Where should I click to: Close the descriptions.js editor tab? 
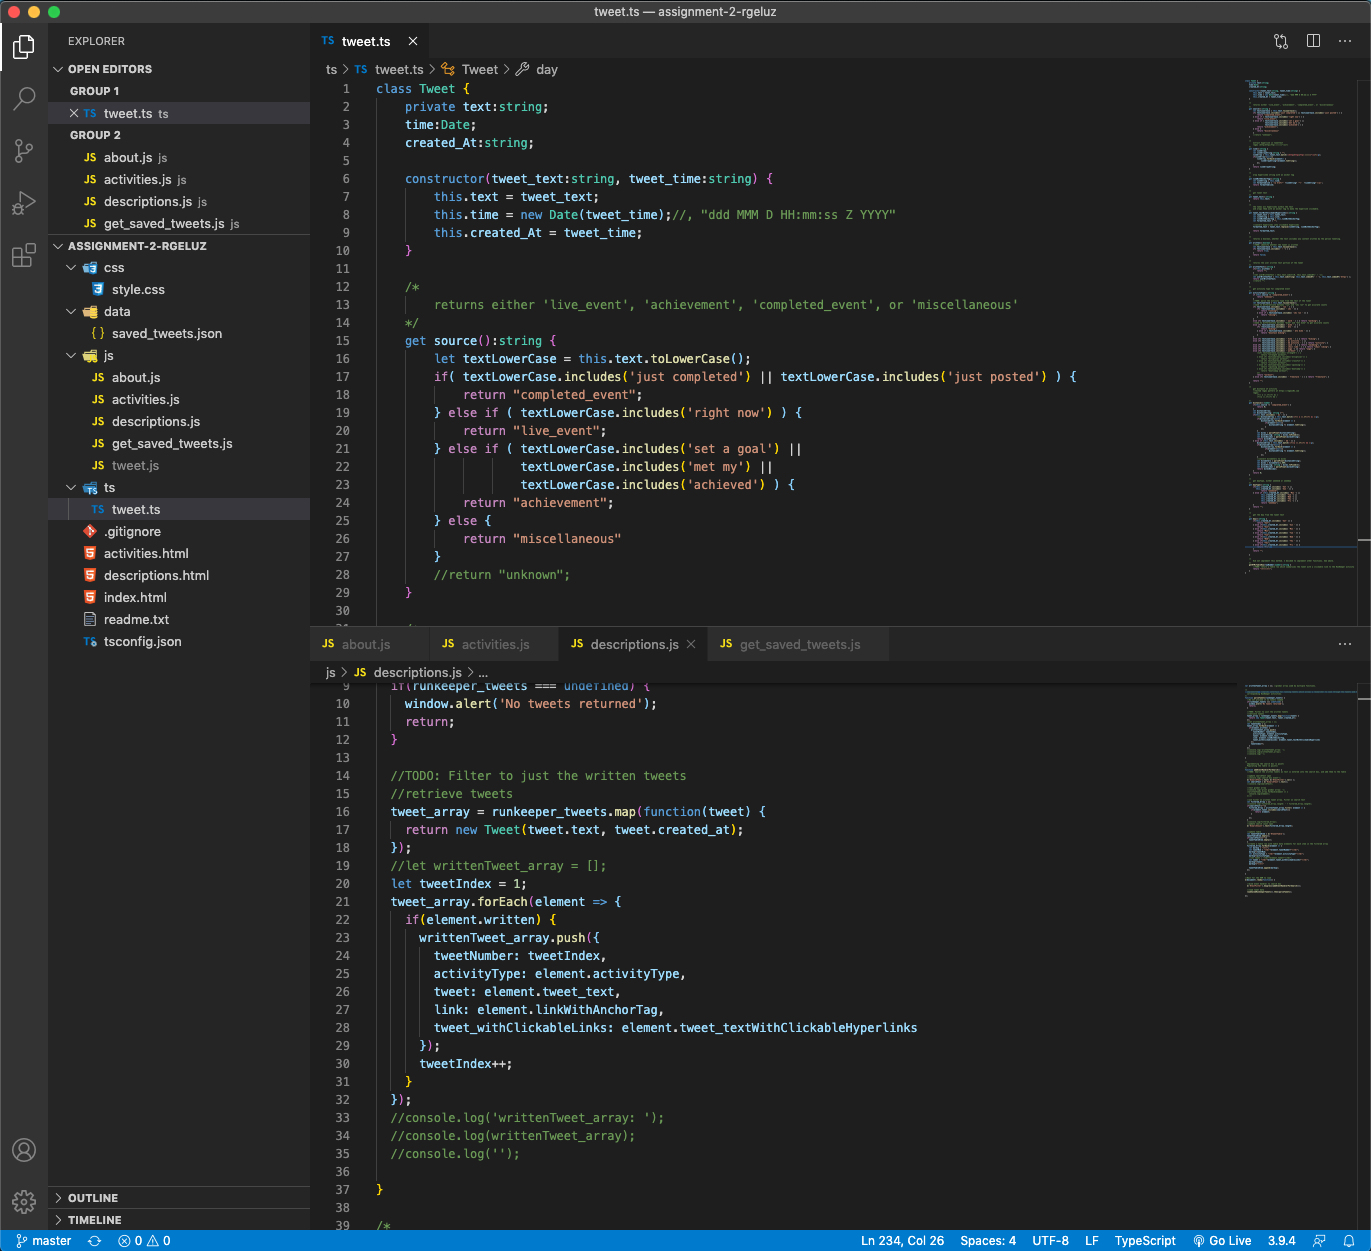click(x=691, y=644)
